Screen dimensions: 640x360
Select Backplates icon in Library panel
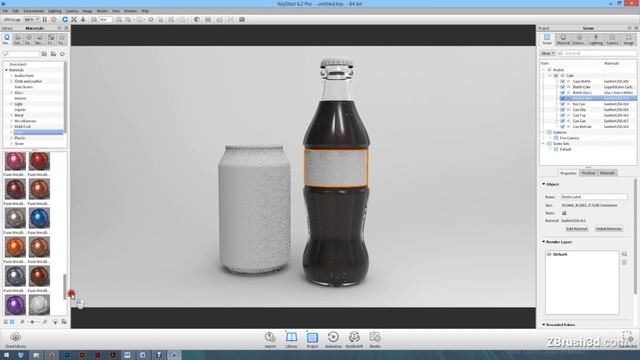pyautogui.click(x=39, y=39)
